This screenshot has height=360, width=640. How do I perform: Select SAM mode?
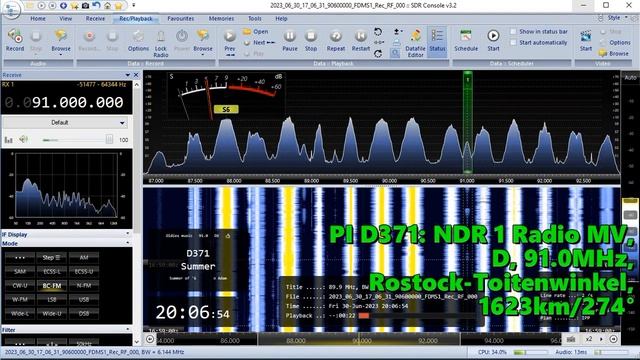[x=20, y=271]
